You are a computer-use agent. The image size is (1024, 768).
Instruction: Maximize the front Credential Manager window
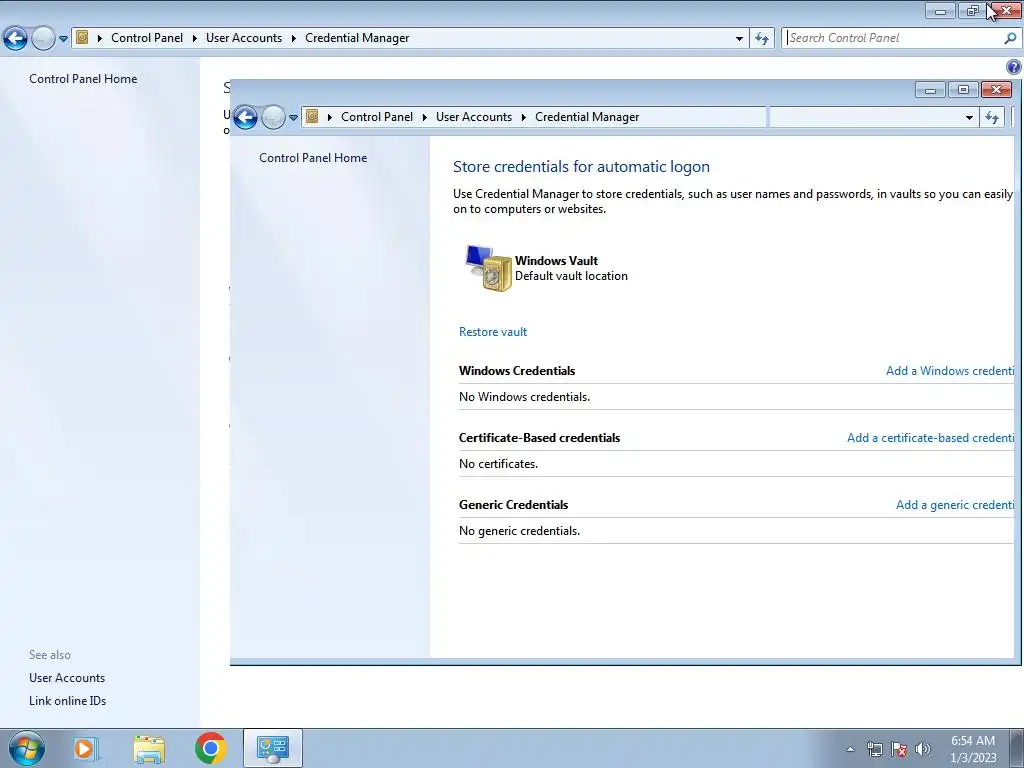point(963,89)
